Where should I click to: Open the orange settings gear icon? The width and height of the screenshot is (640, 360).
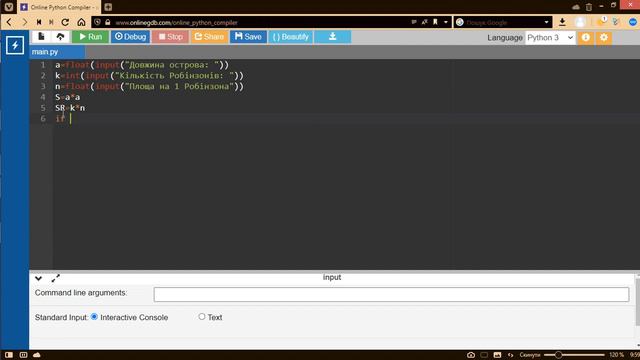click(604, 38)
